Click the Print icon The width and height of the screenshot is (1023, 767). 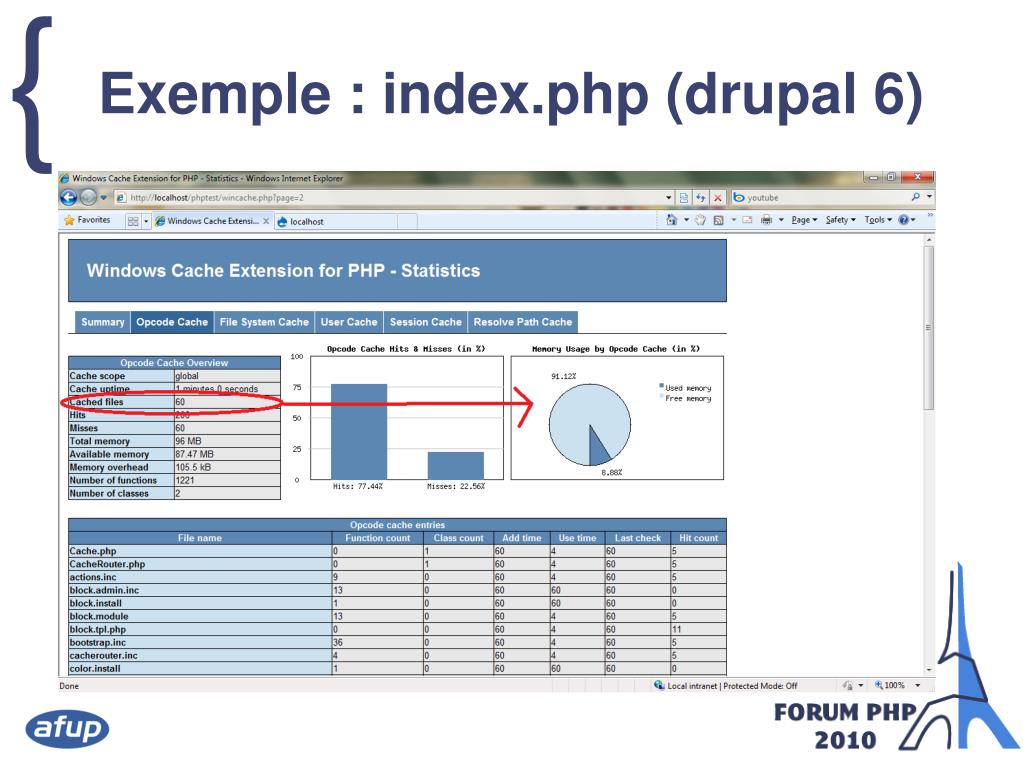tap(767, 220)
